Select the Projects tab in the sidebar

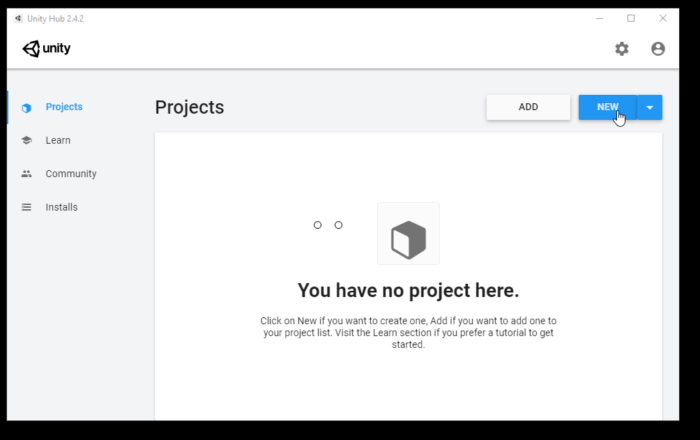point(64,107)
